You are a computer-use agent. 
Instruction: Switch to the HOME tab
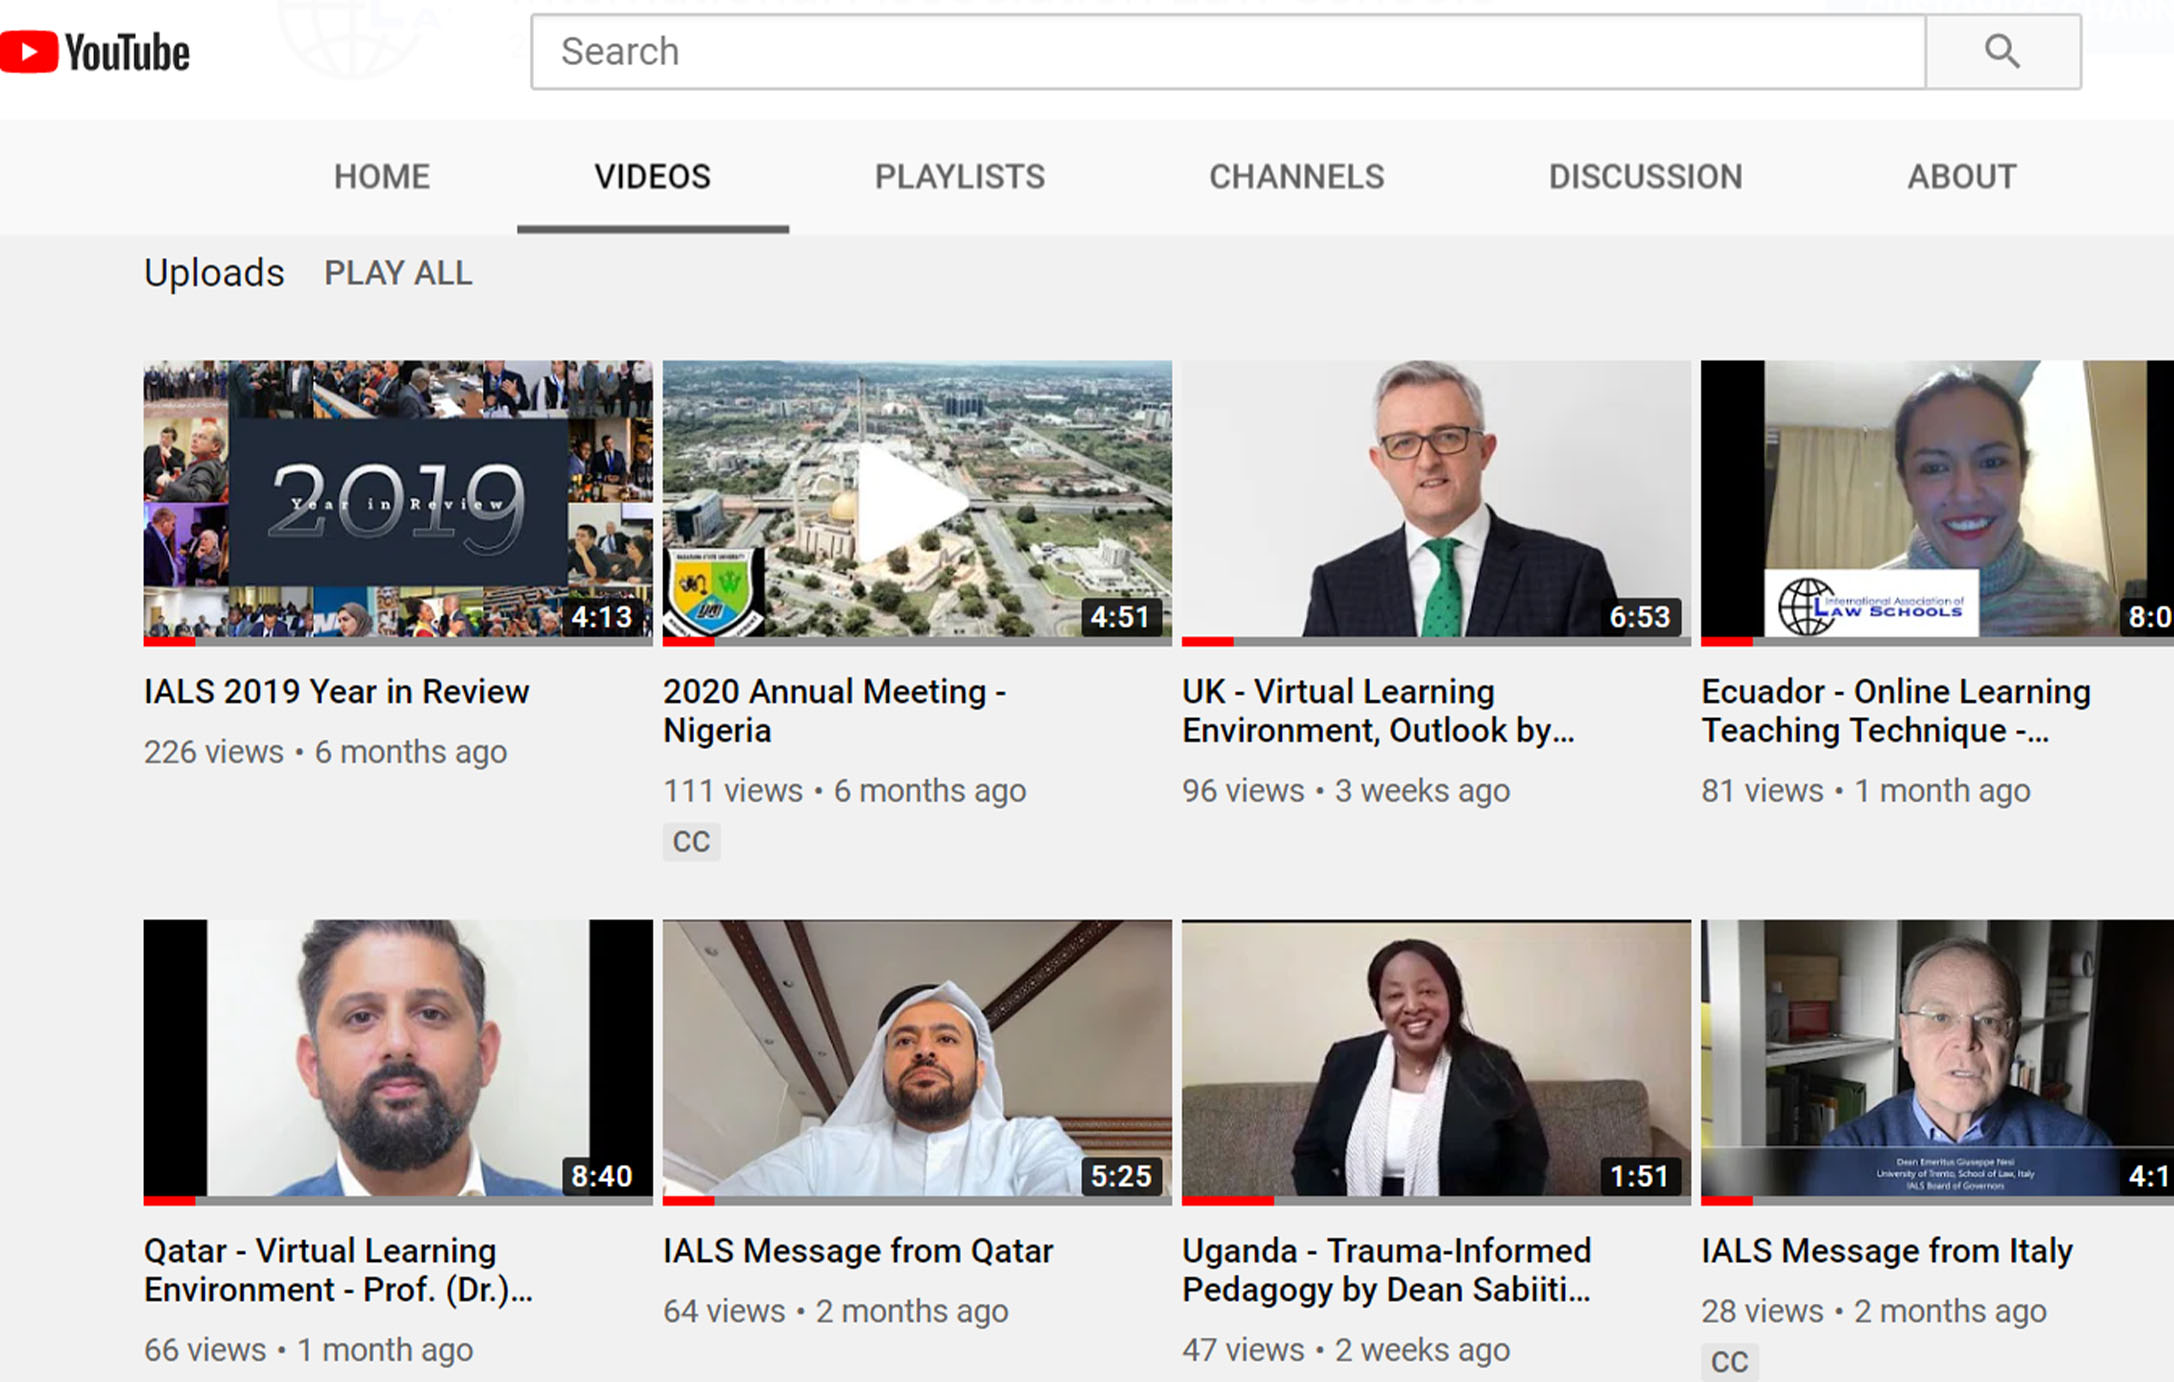(x=382, y=177)
